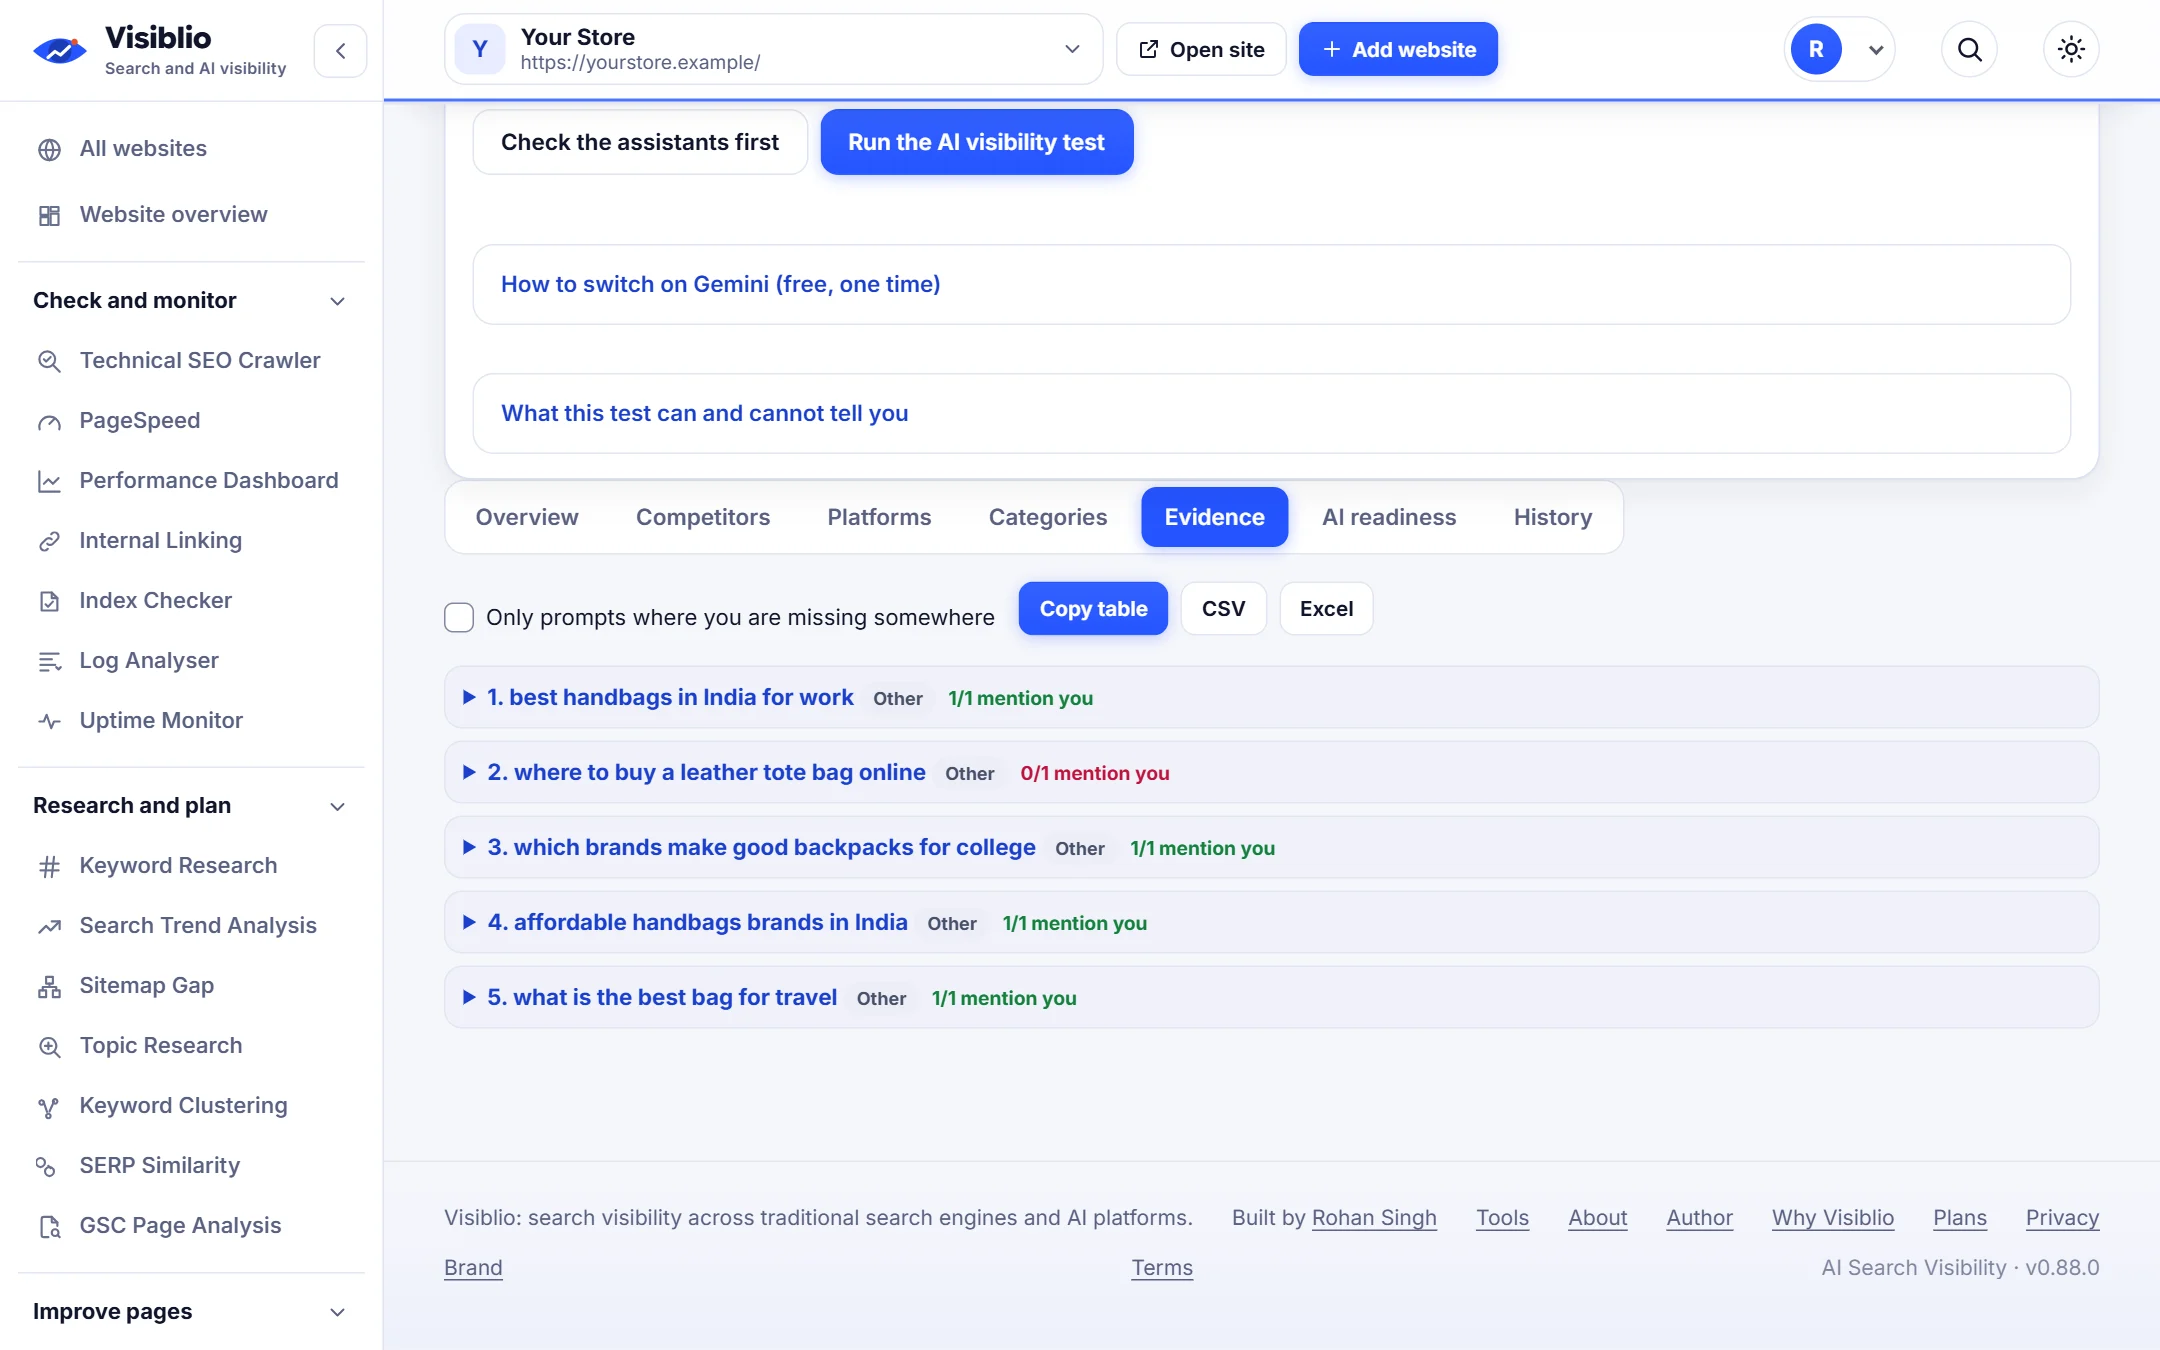This screenshot has height=1350, width=2160.
Task: Open the Your Store website selector dropdown
Action: (x=773, y=49)
